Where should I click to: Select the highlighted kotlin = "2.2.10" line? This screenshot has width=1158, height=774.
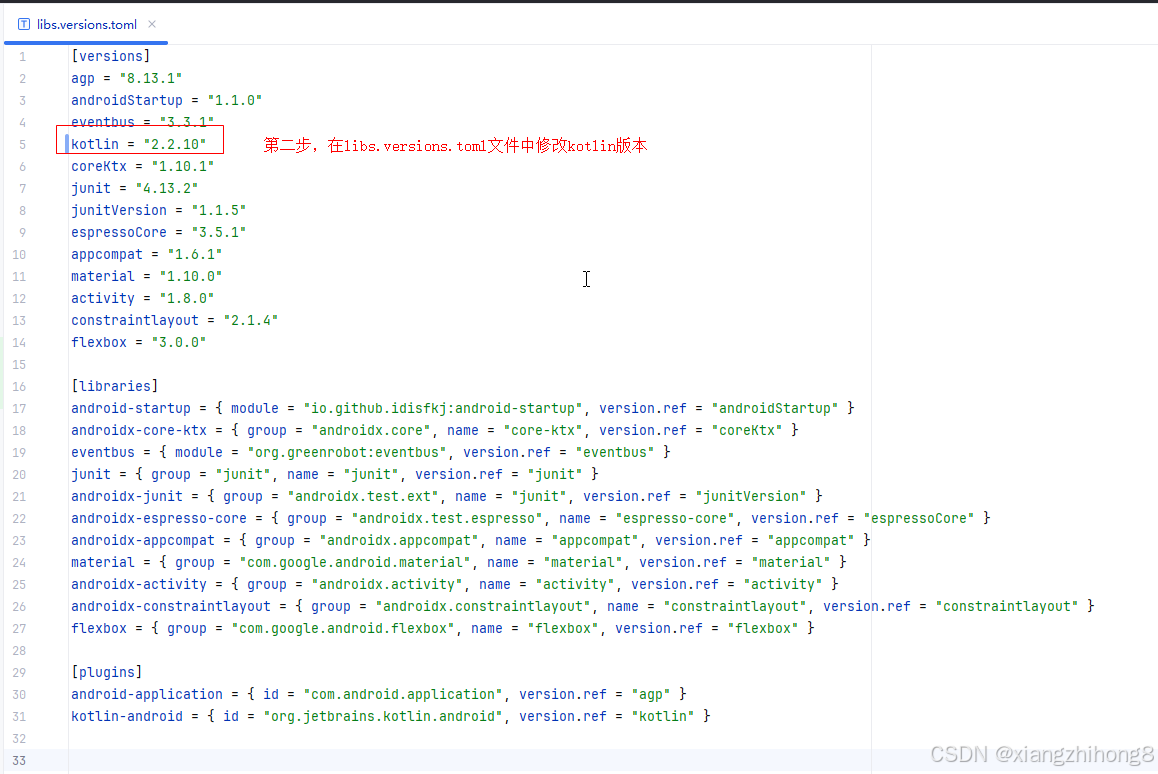[138, 143]
